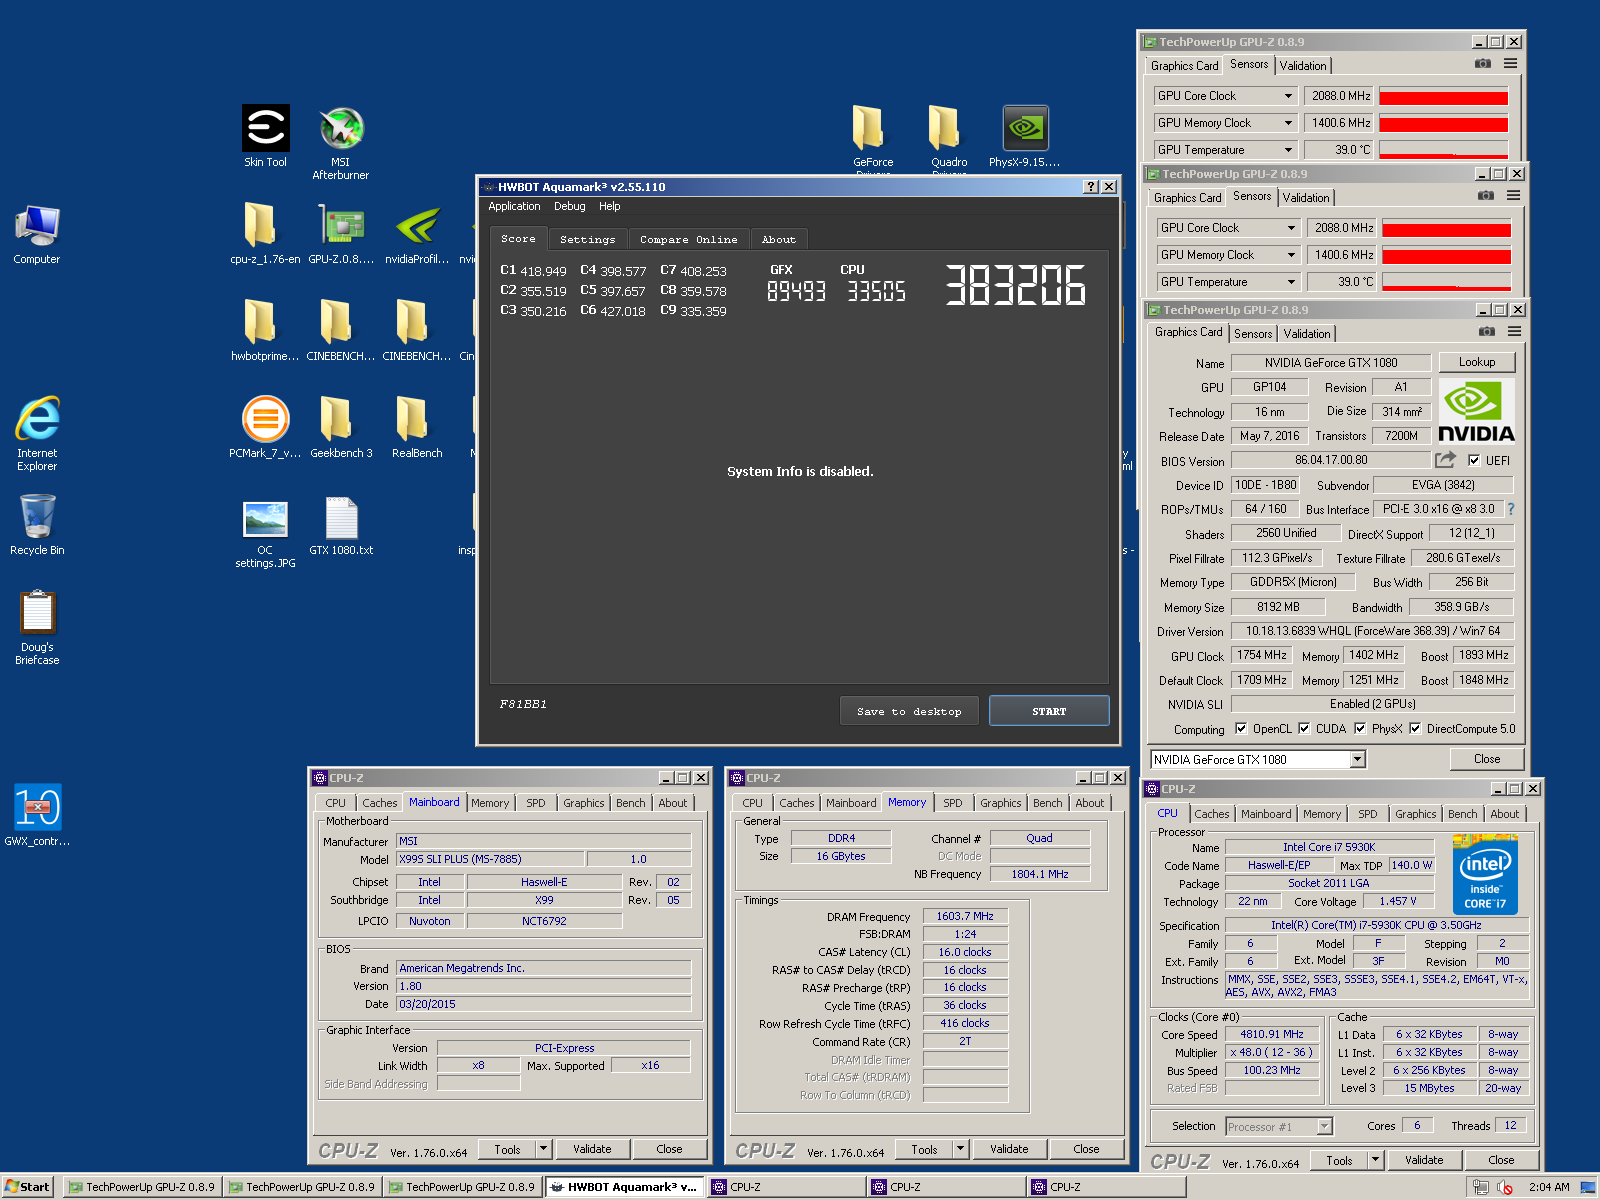
Task: Open the nvidiaProfileInspector shortcut
Action: tap(417, 232)
